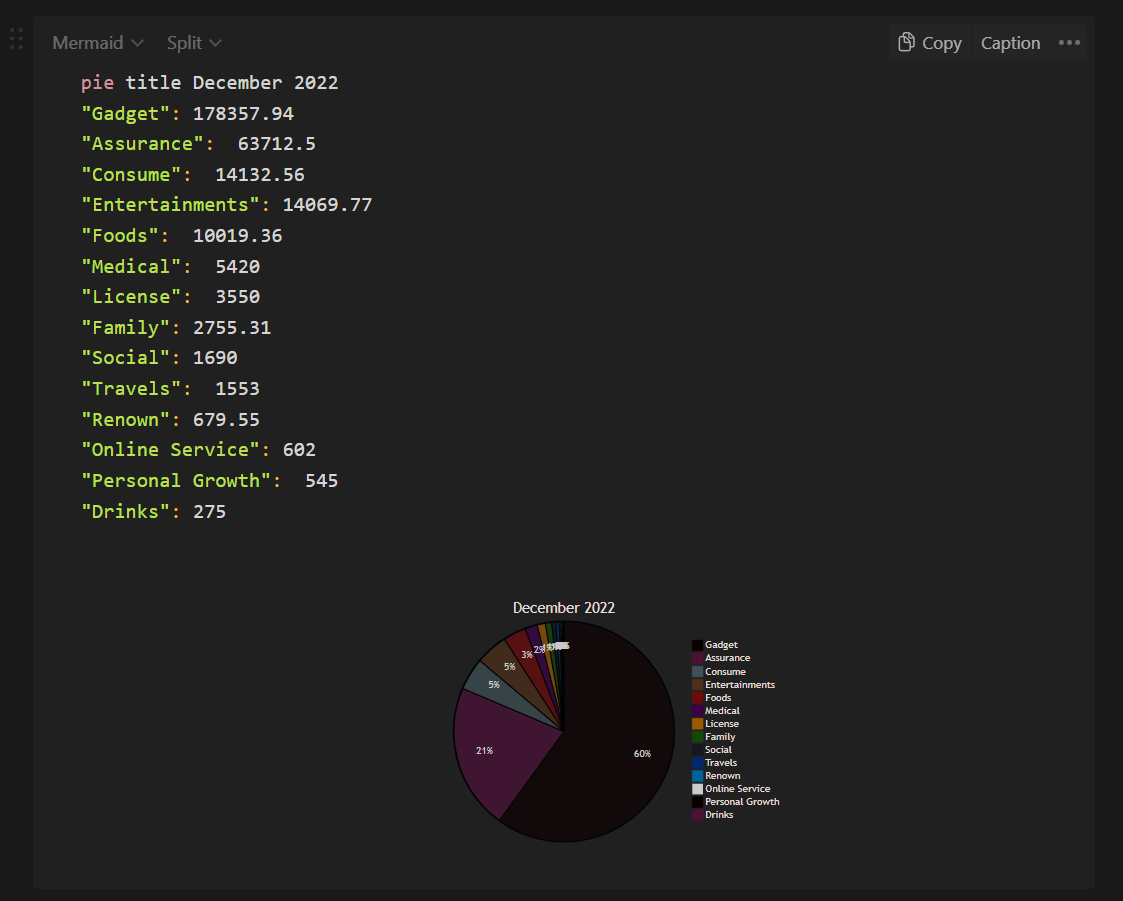Click the six-dot drag handle icon

(15, 38)
